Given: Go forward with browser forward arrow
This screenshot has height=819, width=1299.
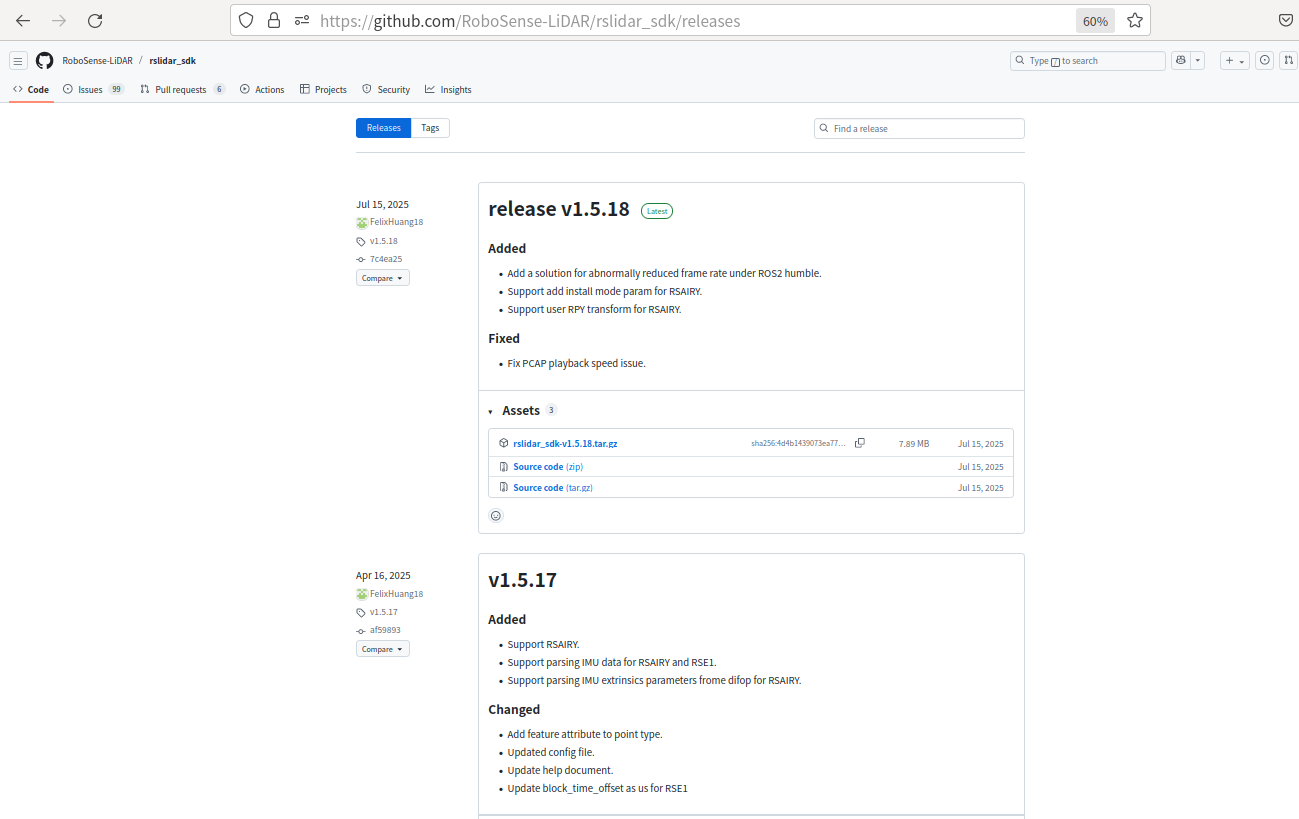Looking at the screenshot, I should coord(59,20).
